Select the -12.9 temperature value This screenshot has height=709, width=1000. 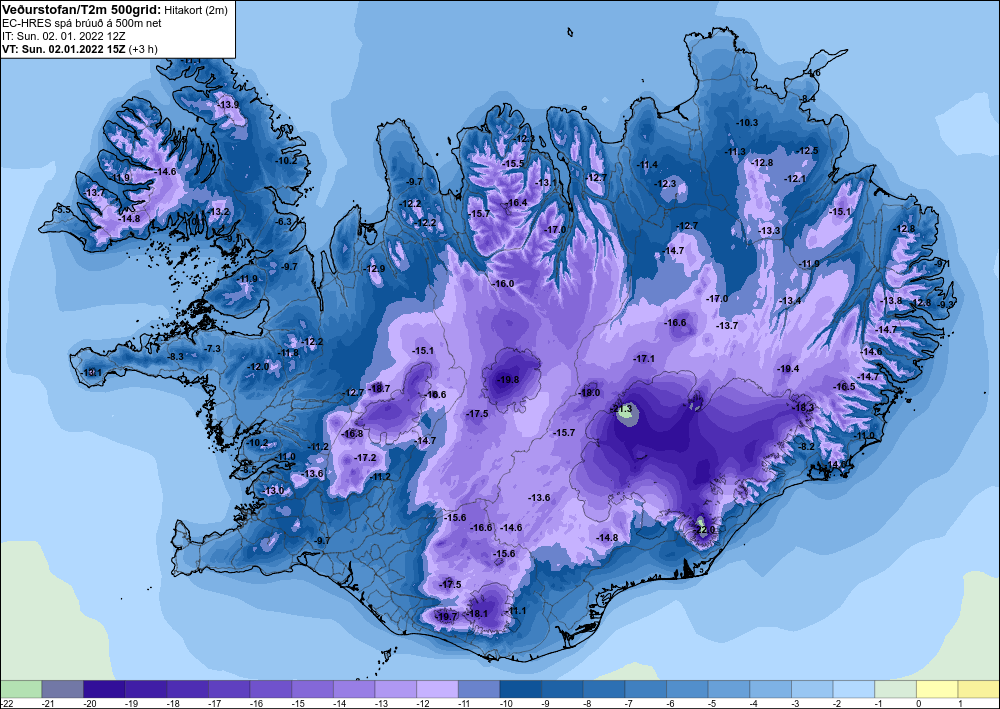tap(374, 269)
